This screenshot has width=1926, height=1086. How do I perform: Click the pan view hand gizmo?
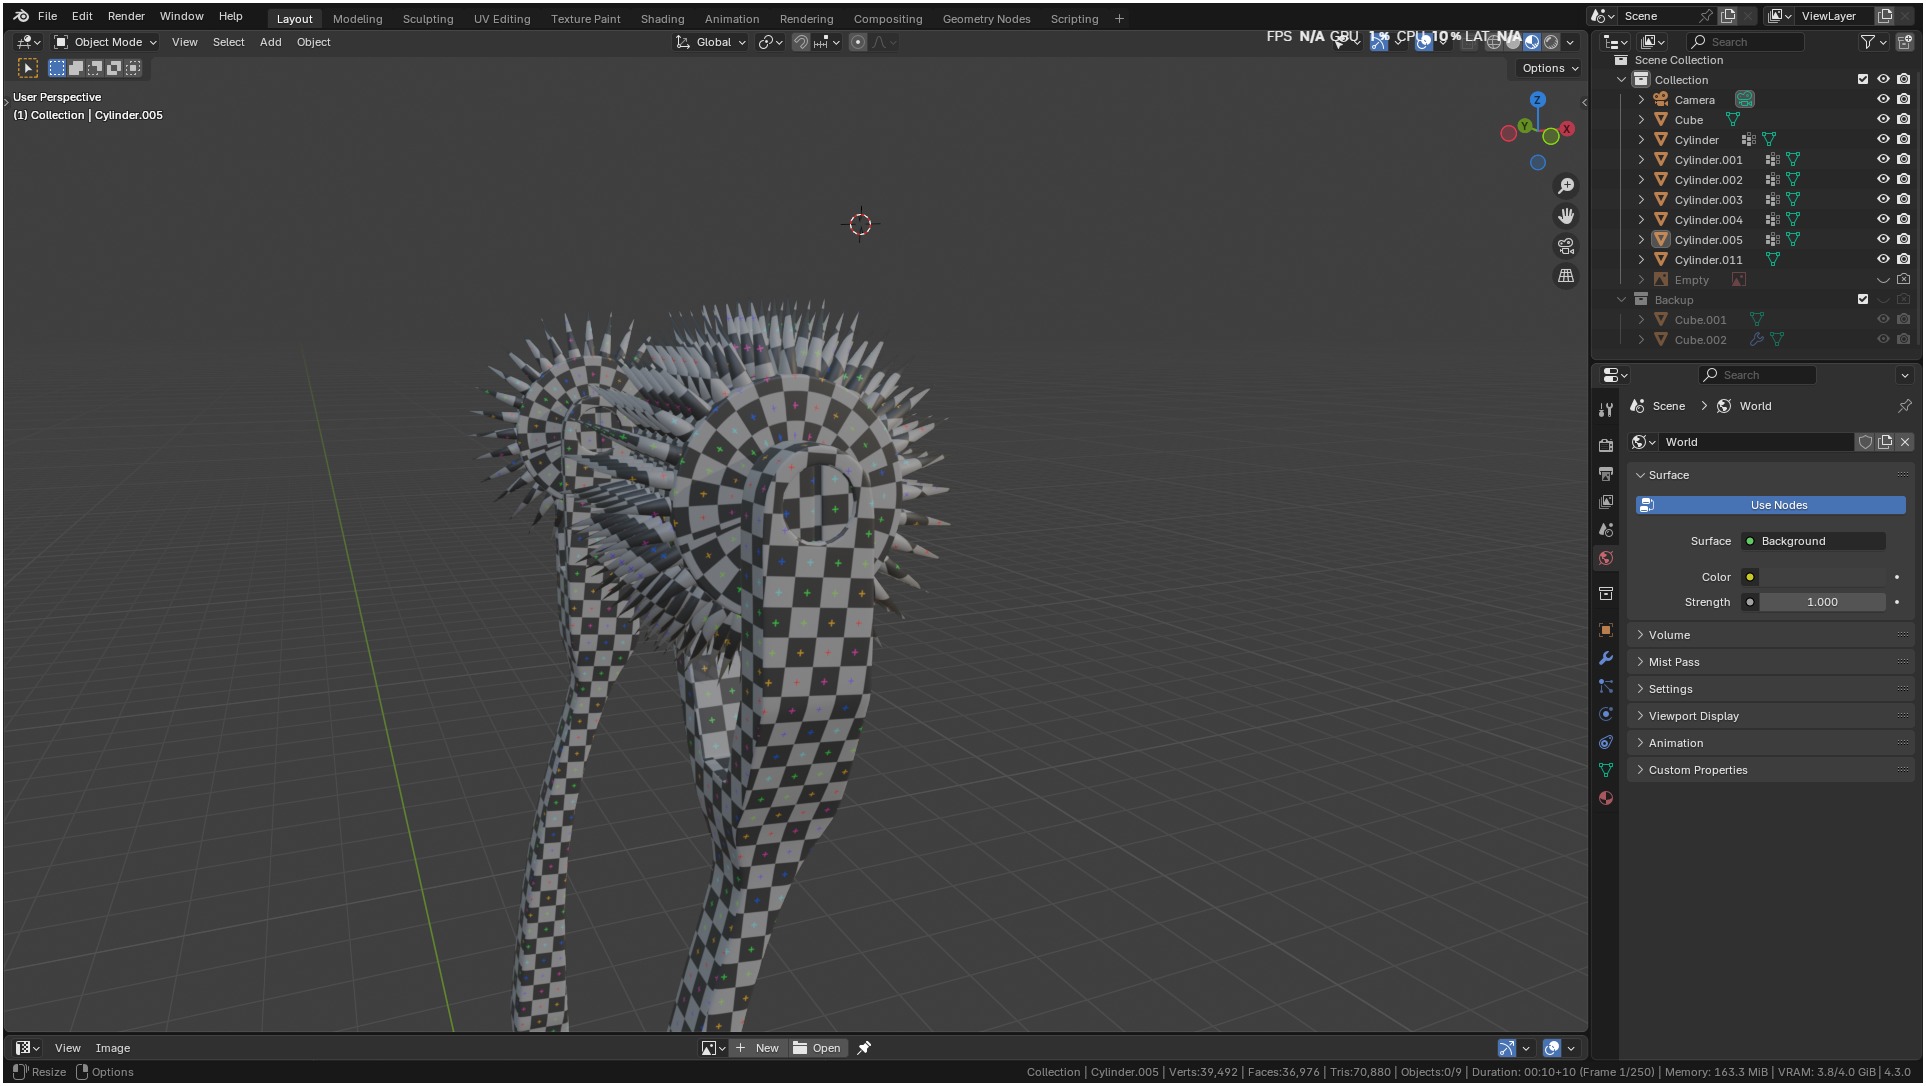pyautogui.click(x=1566, y=216)
